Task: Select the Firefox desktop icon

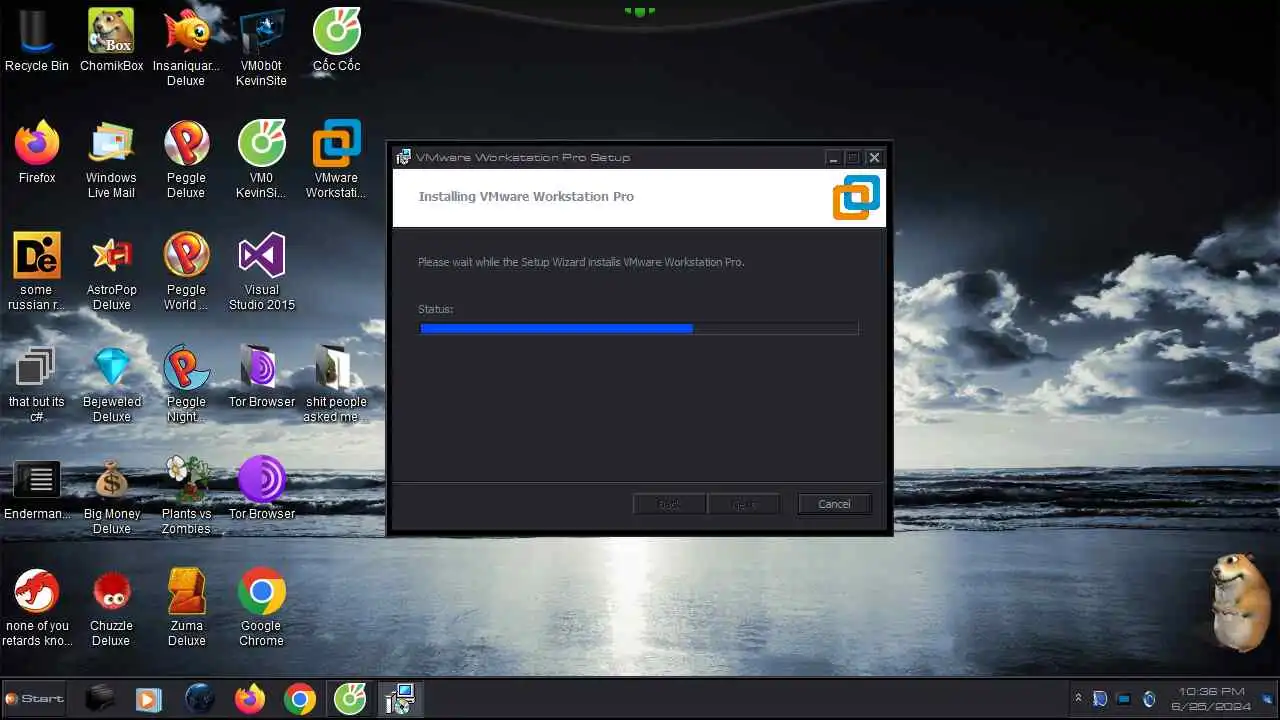Action: point(37,153)
